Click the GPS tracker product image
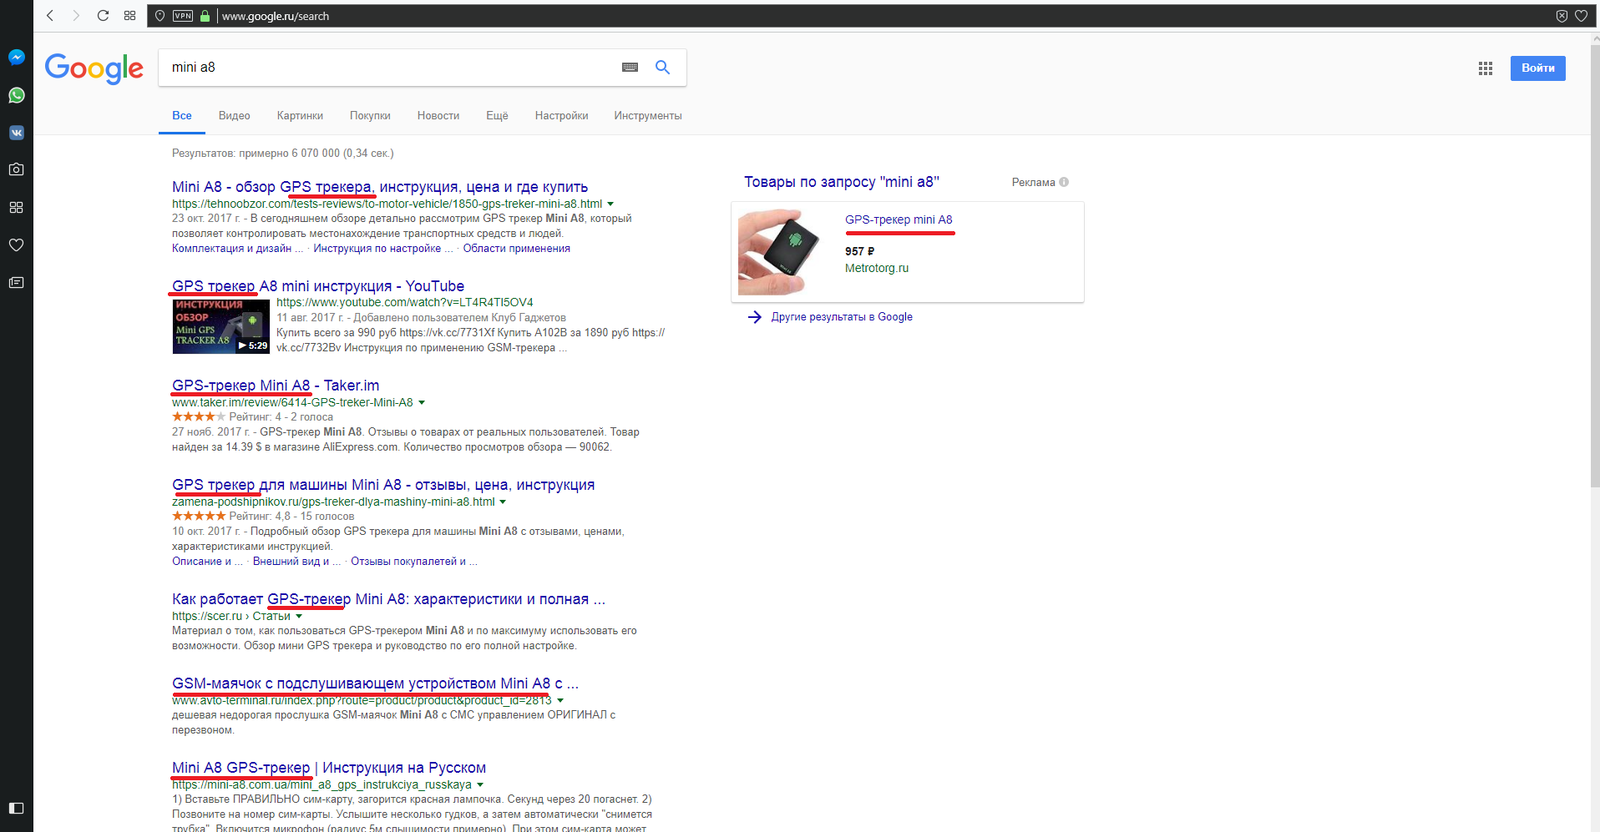The width and height of the screenshot is (1600, 832). pyautogui.click(x=779, y=252)
